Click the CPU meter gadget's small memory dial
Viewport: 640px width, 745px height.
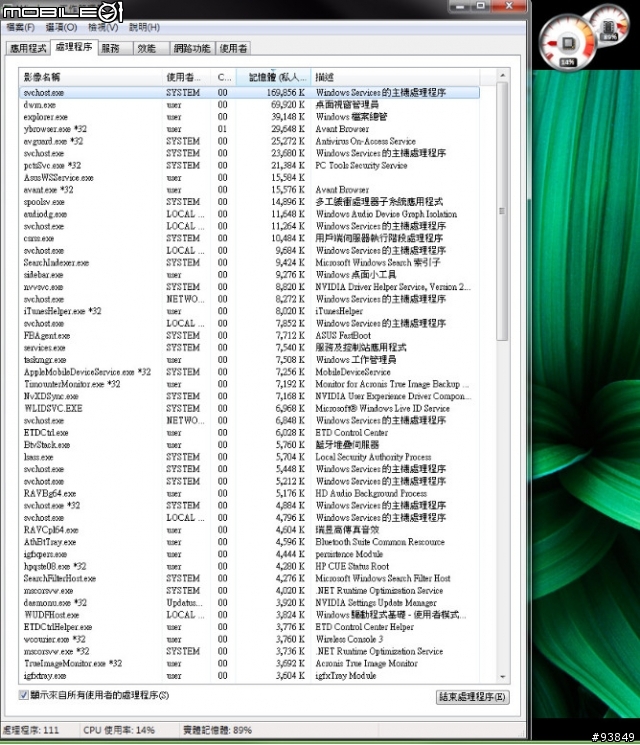(610, 26)
